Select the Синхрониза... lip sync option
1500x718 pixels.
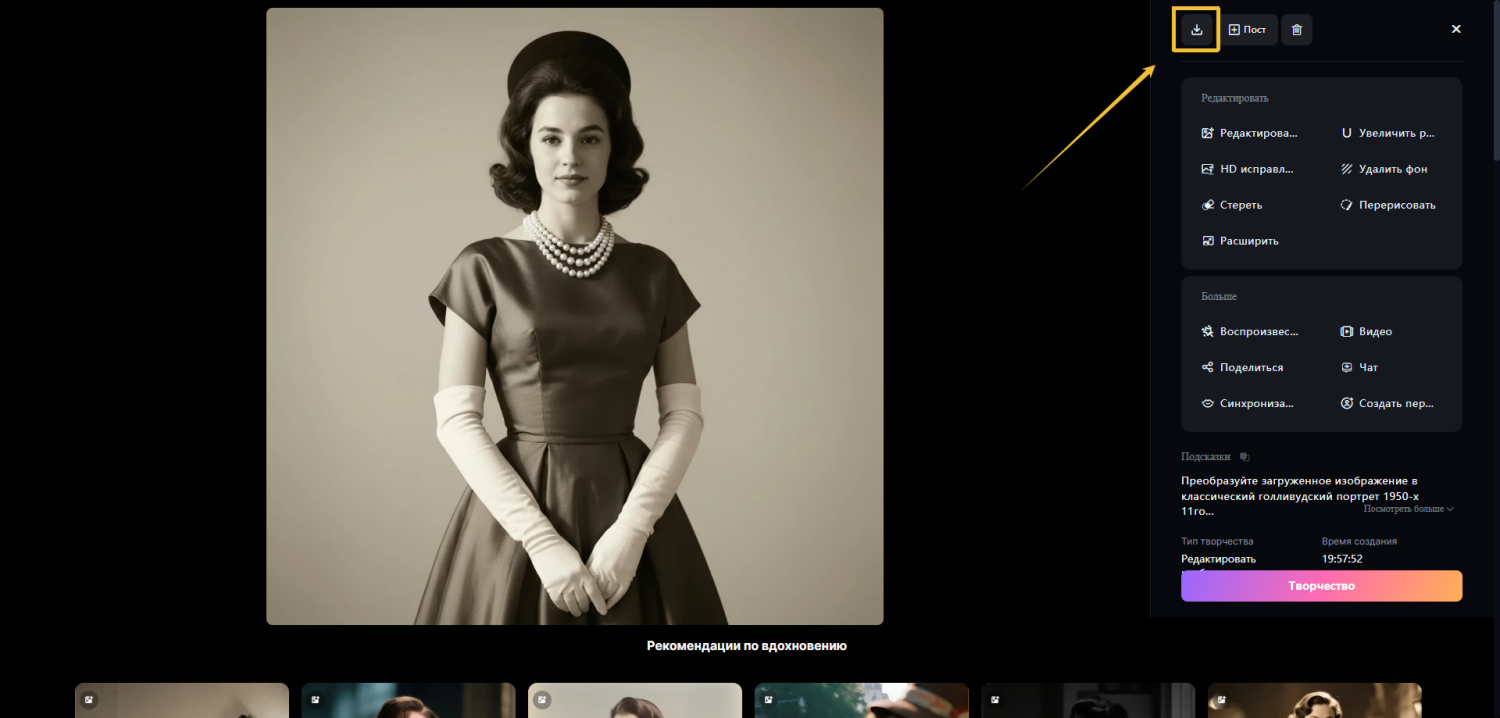[1248, 403]
